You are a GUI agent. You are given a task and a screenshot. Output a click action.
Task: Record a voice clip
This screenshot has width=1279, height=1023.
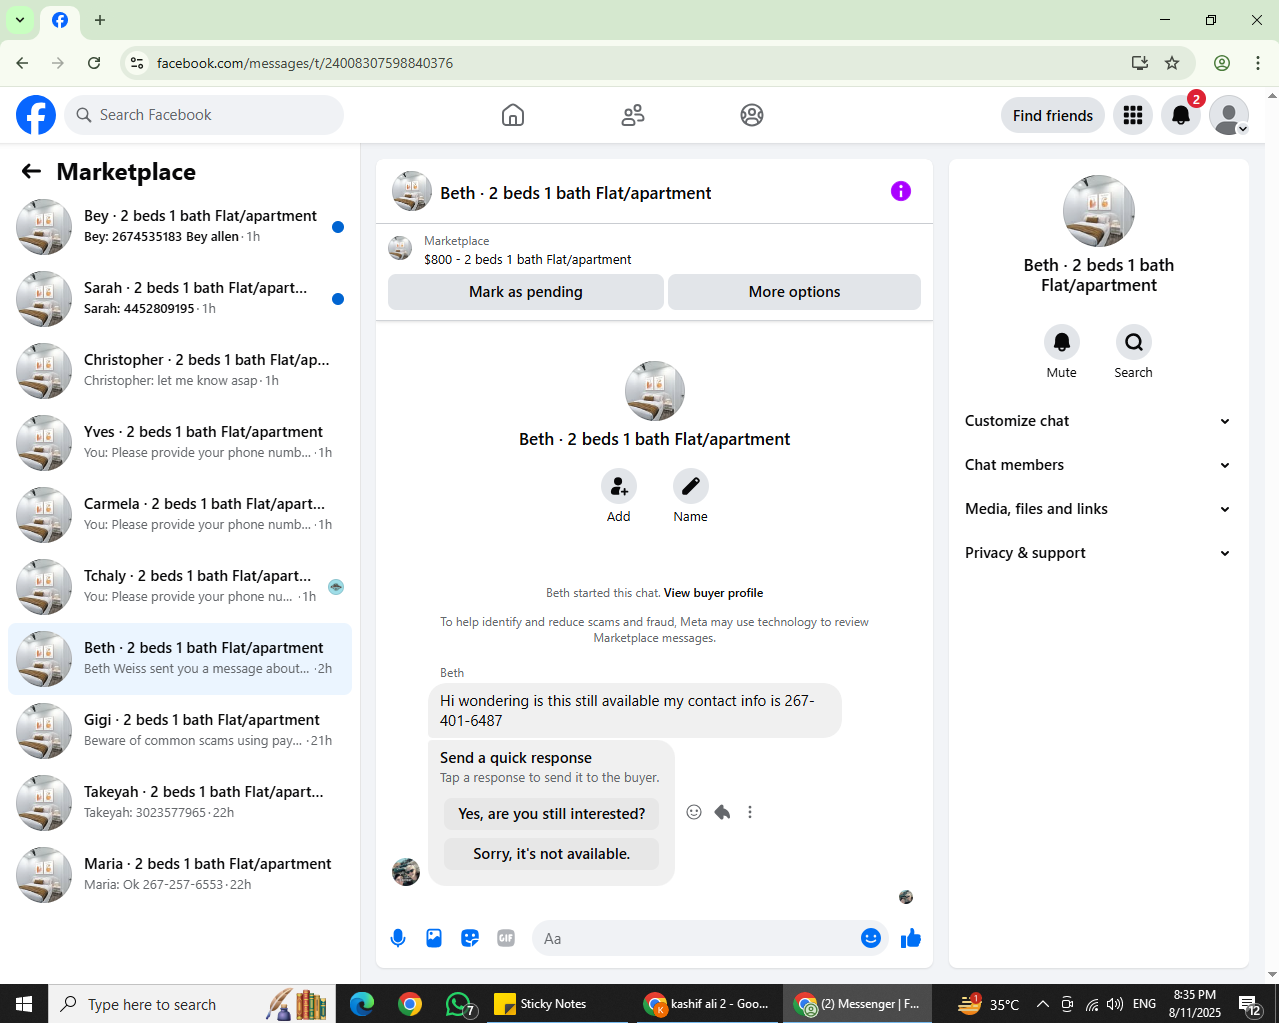[398, 938]
